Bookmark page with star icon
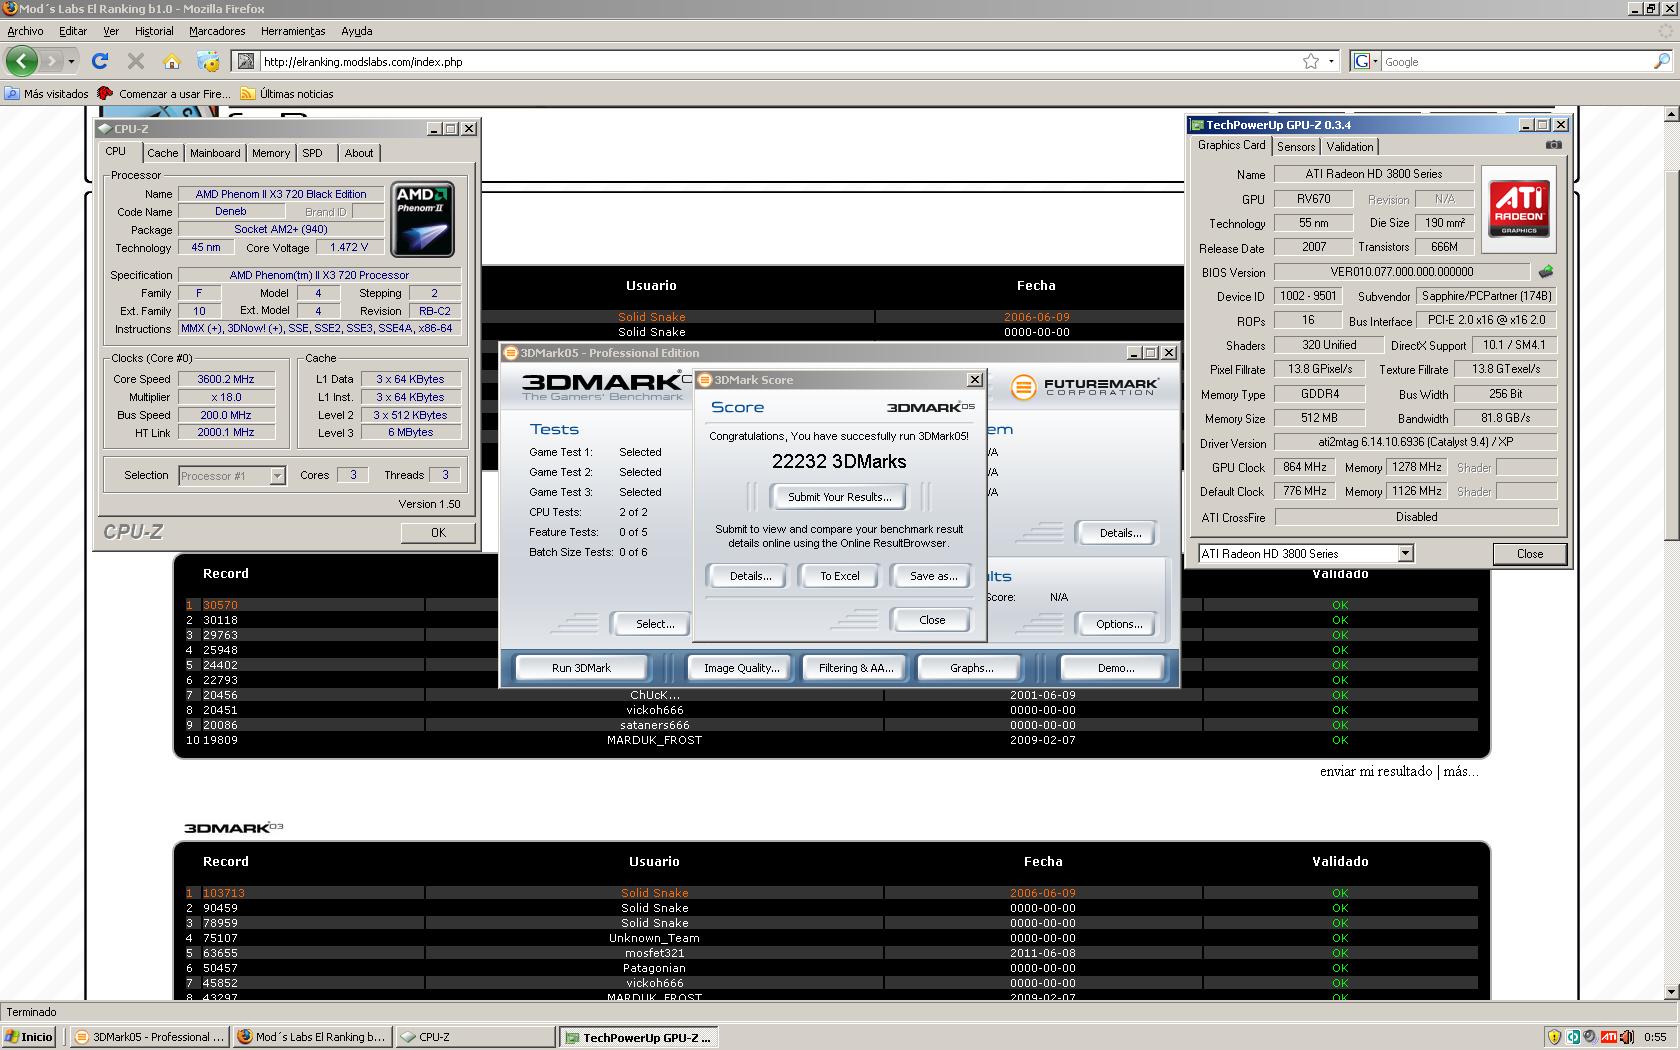Screen dimensions: 1680x1050 [1311, 61]
